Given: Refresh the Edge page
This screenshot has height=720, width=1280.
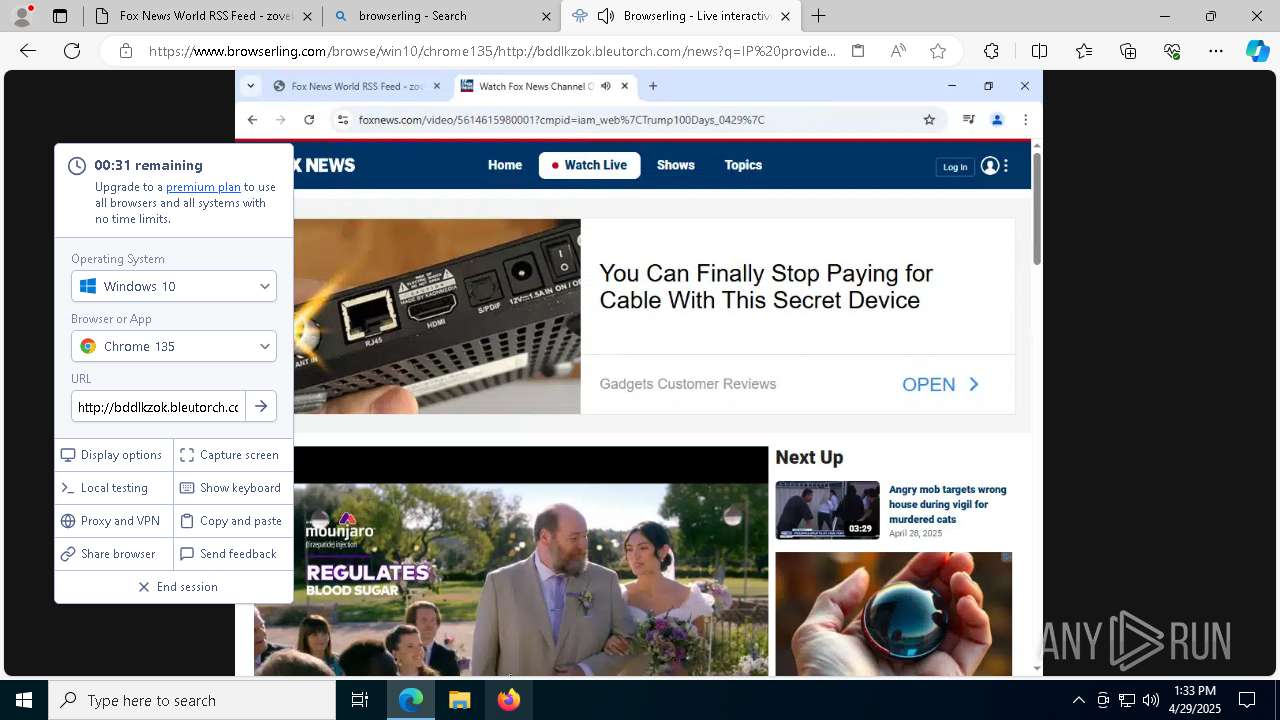Looking at the screenshot, I should coord(72,51).
